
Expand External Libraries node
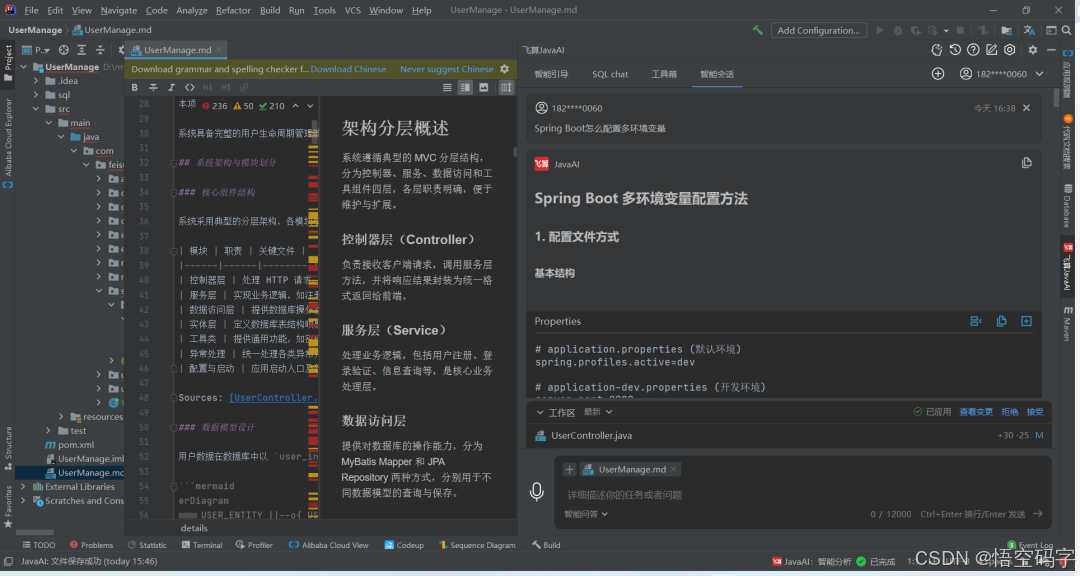pos(23,486)
